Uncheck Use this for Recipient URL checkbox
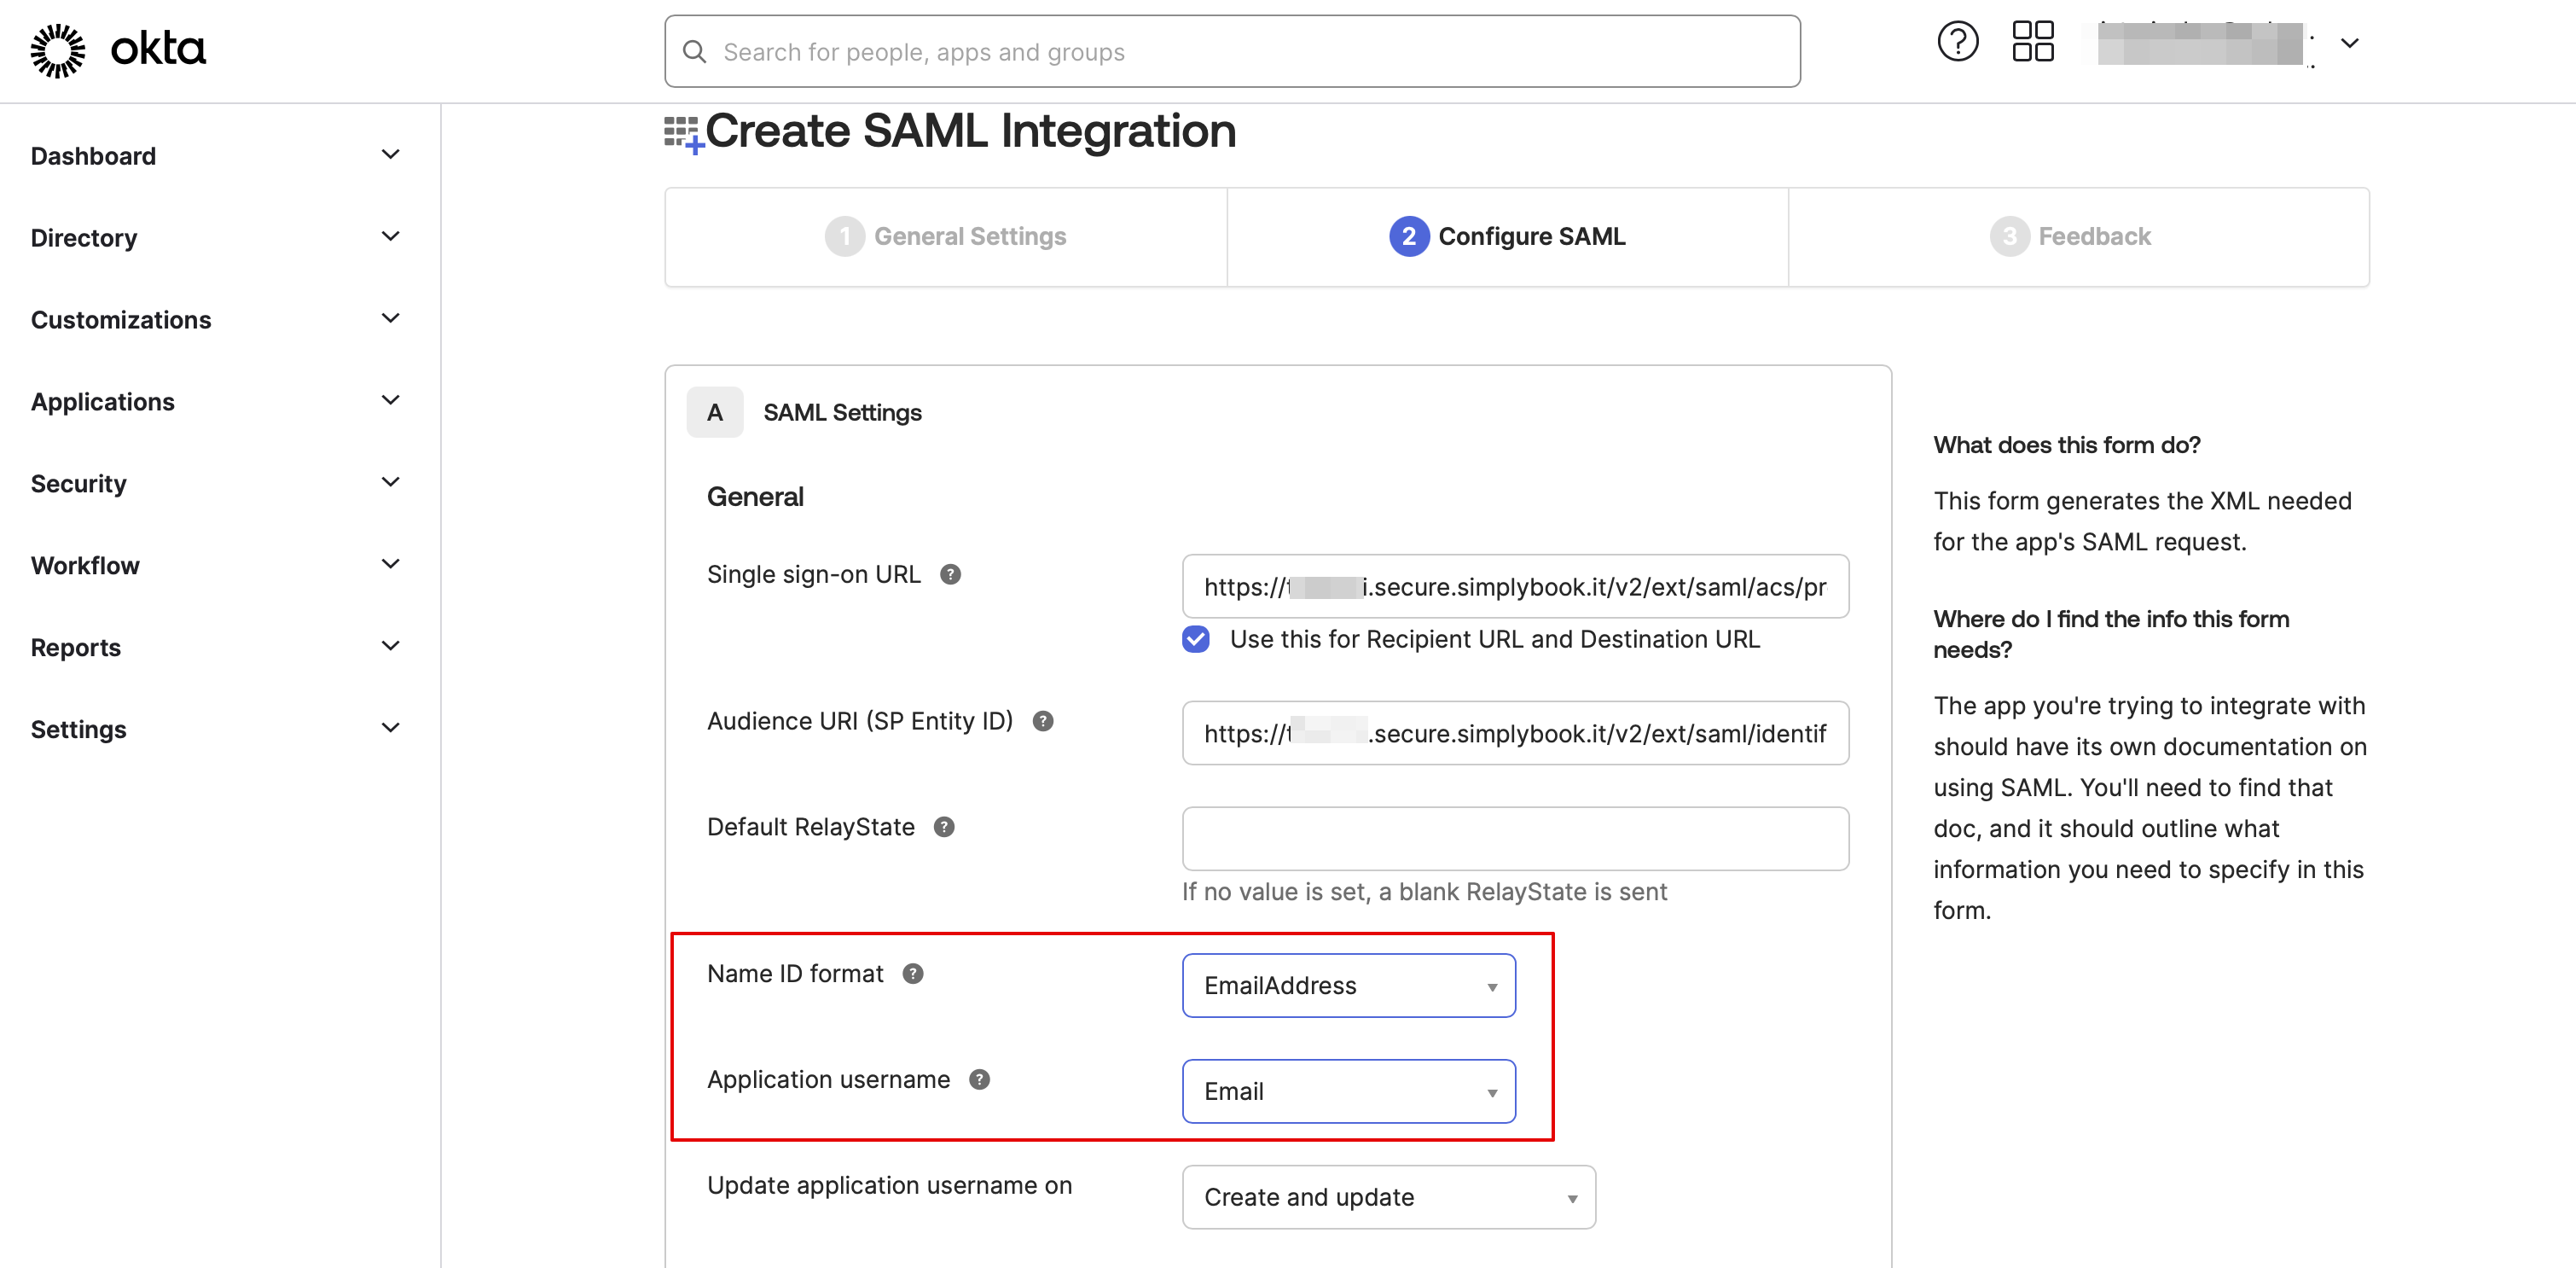The image size is (2576, 1268). pos(1195,639)
